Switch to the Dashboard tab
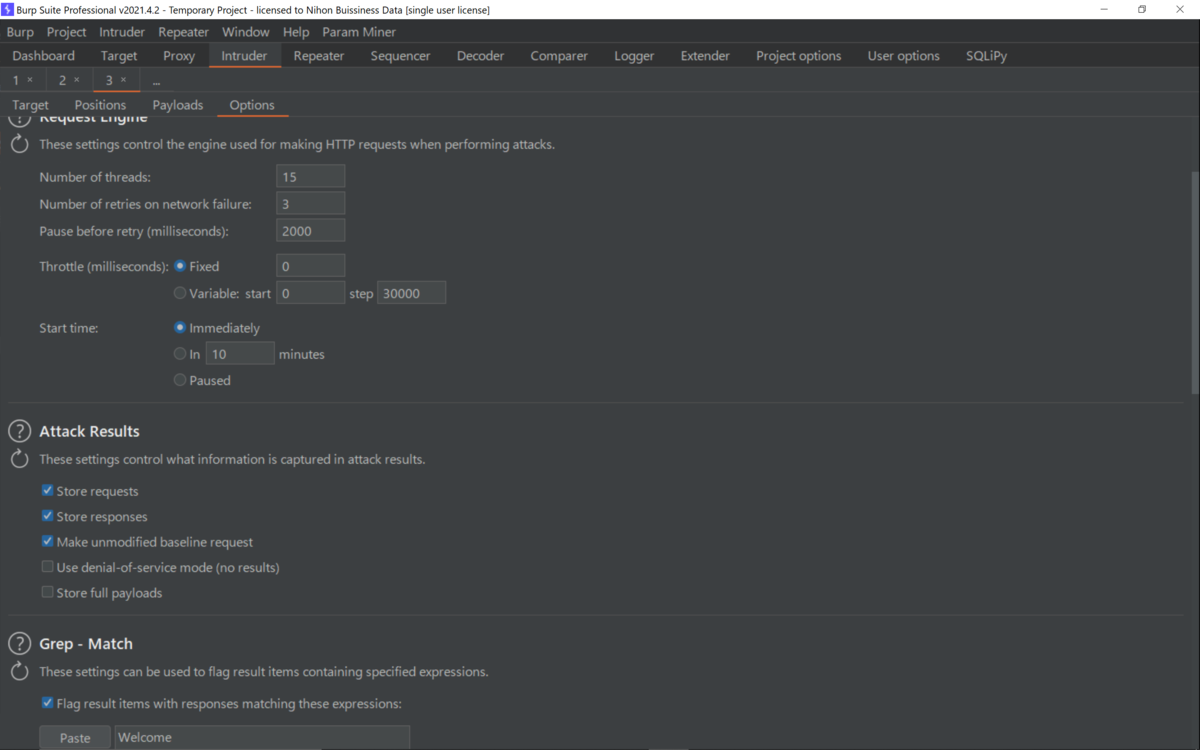The image size is (1200, 750). pyautogui.click(x=44, y=56)
